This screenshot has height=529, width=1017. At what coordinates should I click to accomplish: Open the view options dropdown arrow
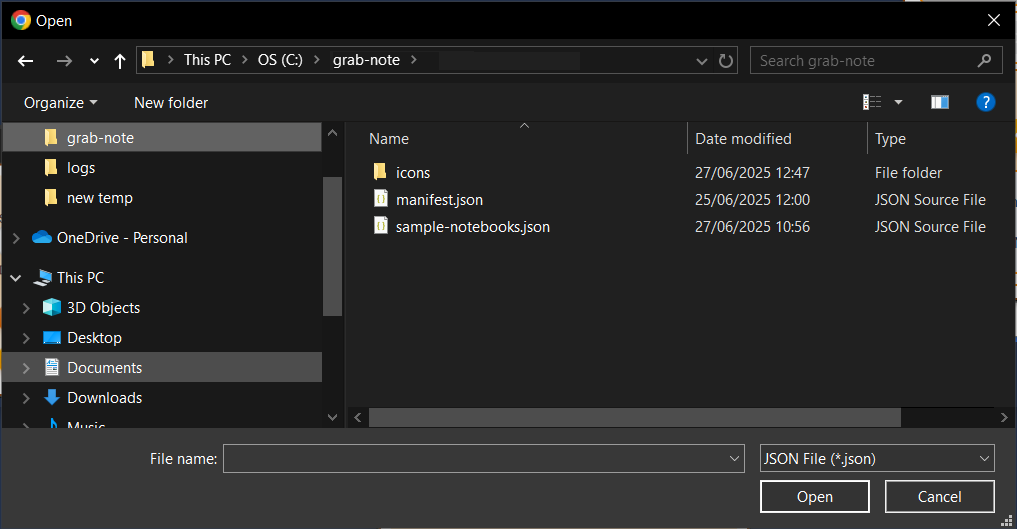[898, 102]
